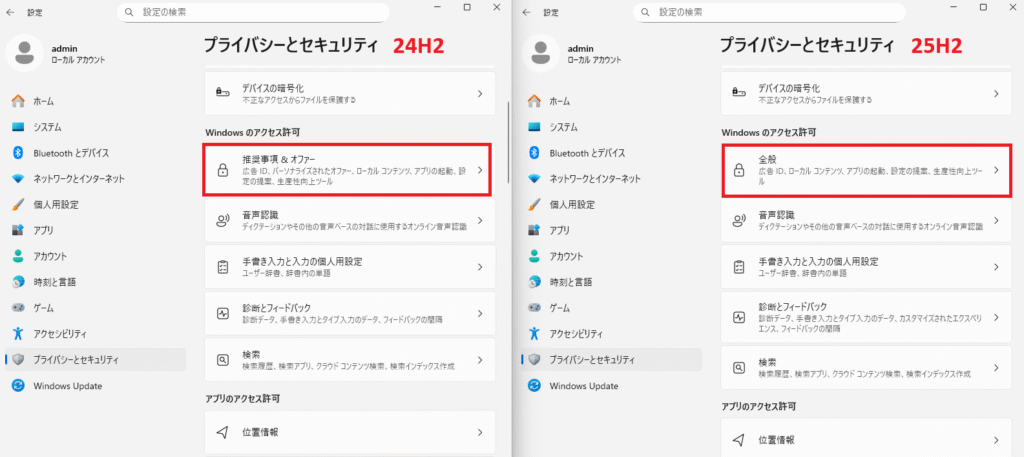Image resolution: width=1024 pixels, height=457 pixels.
Task: Open ホーム in the 24H2 window sidebar
Action: pos(43,101)
